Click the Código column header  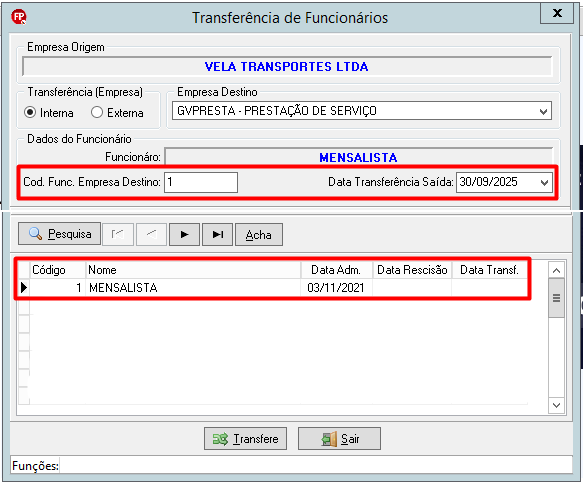click(58, 270)
